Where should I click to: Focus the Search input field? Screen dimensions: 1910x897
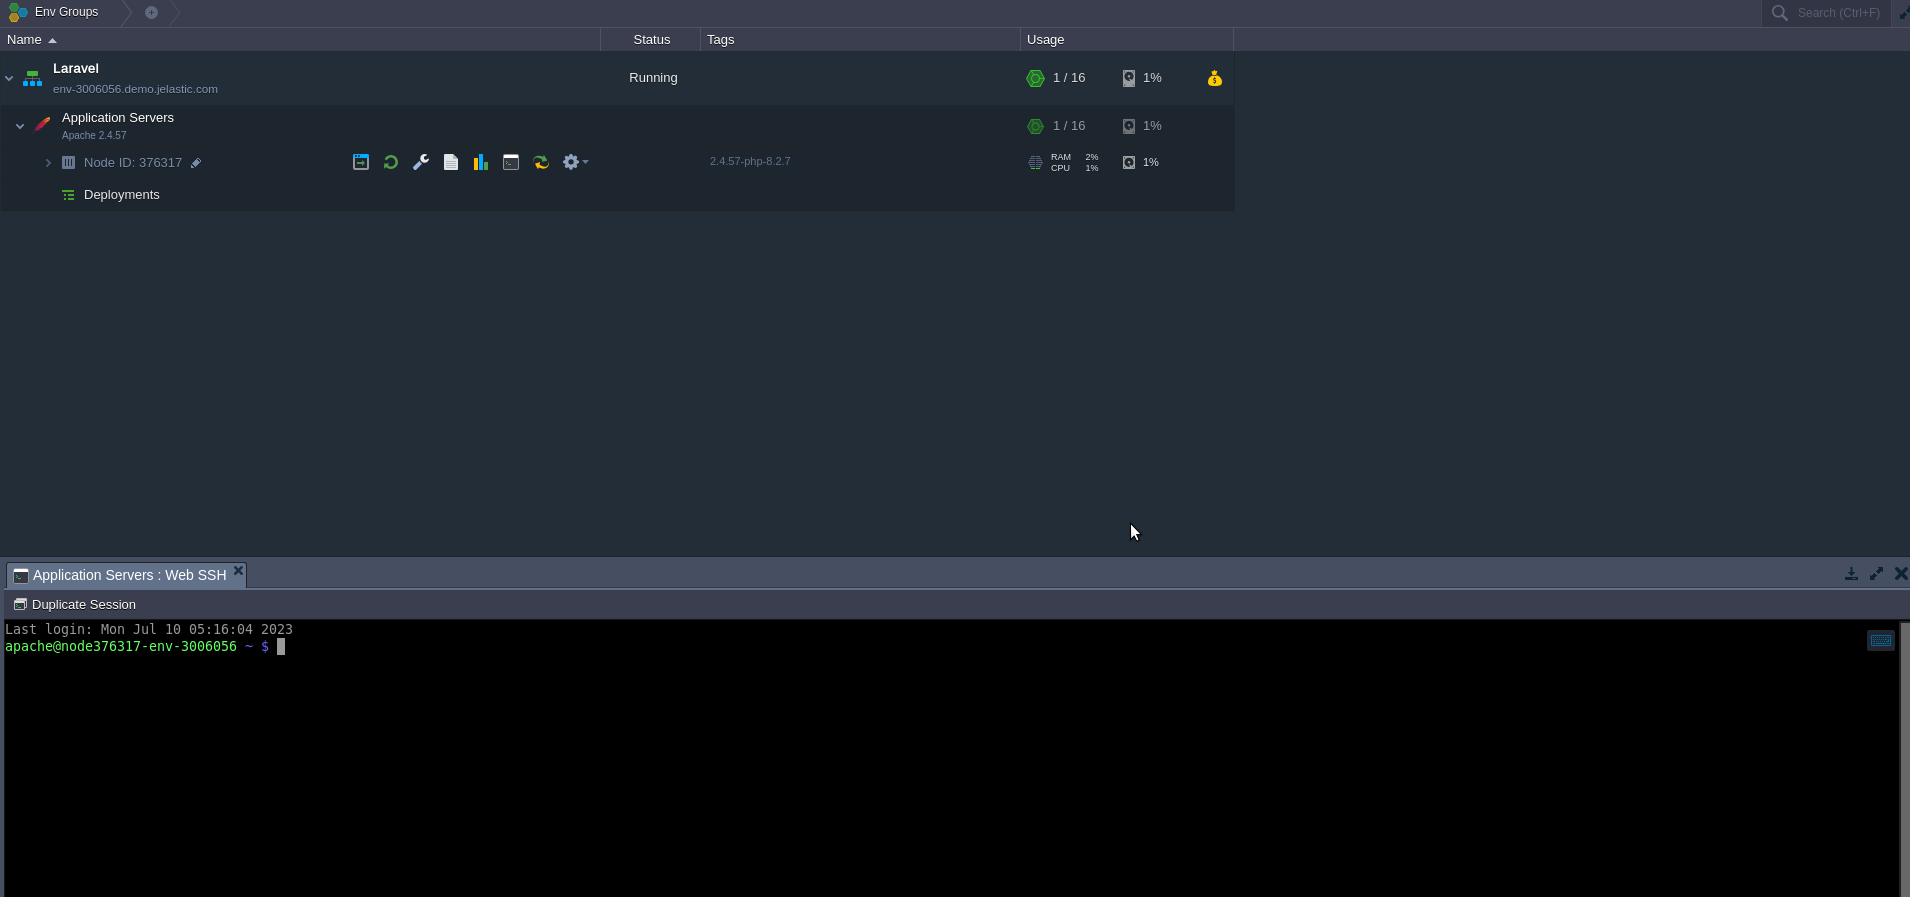[1837, 13]
